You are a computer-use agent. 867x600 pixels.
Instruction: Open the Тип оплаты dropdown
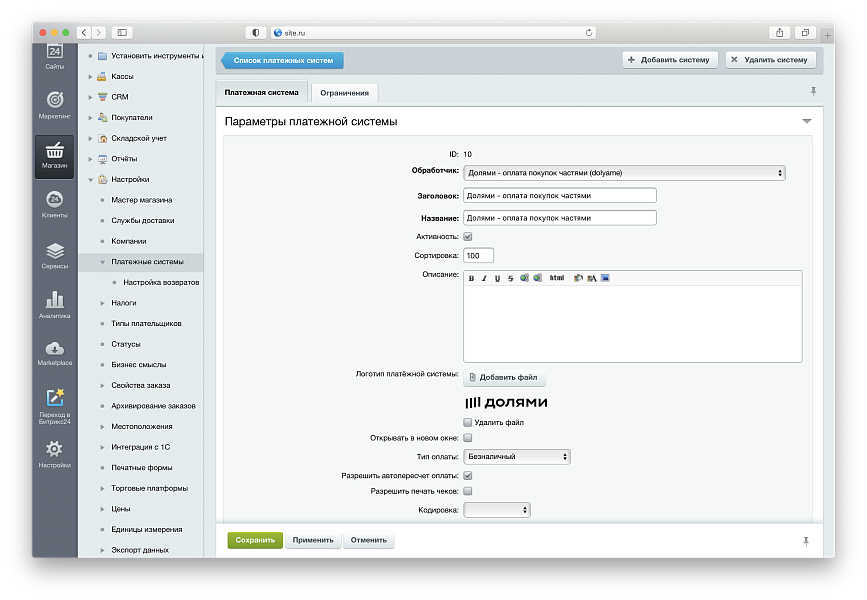point(517,457)
